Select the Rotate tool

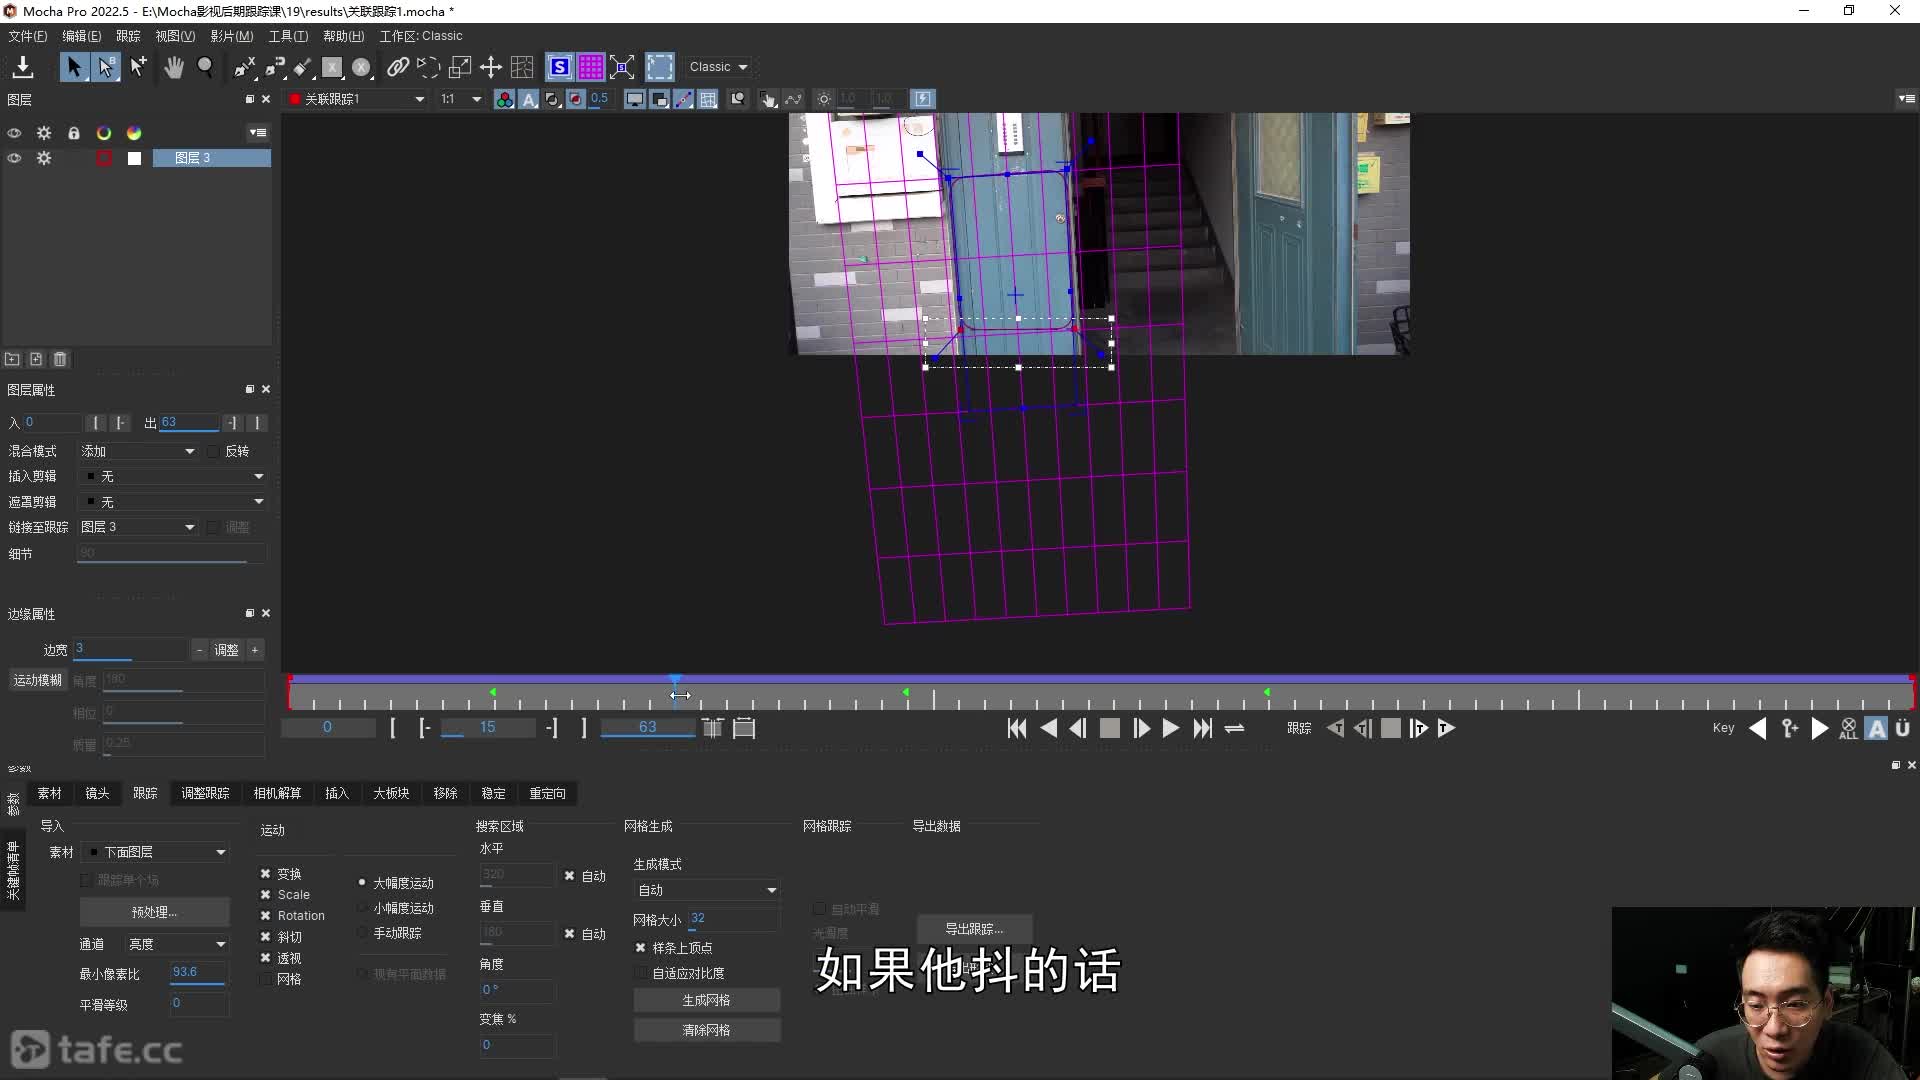tap(428, 67)
